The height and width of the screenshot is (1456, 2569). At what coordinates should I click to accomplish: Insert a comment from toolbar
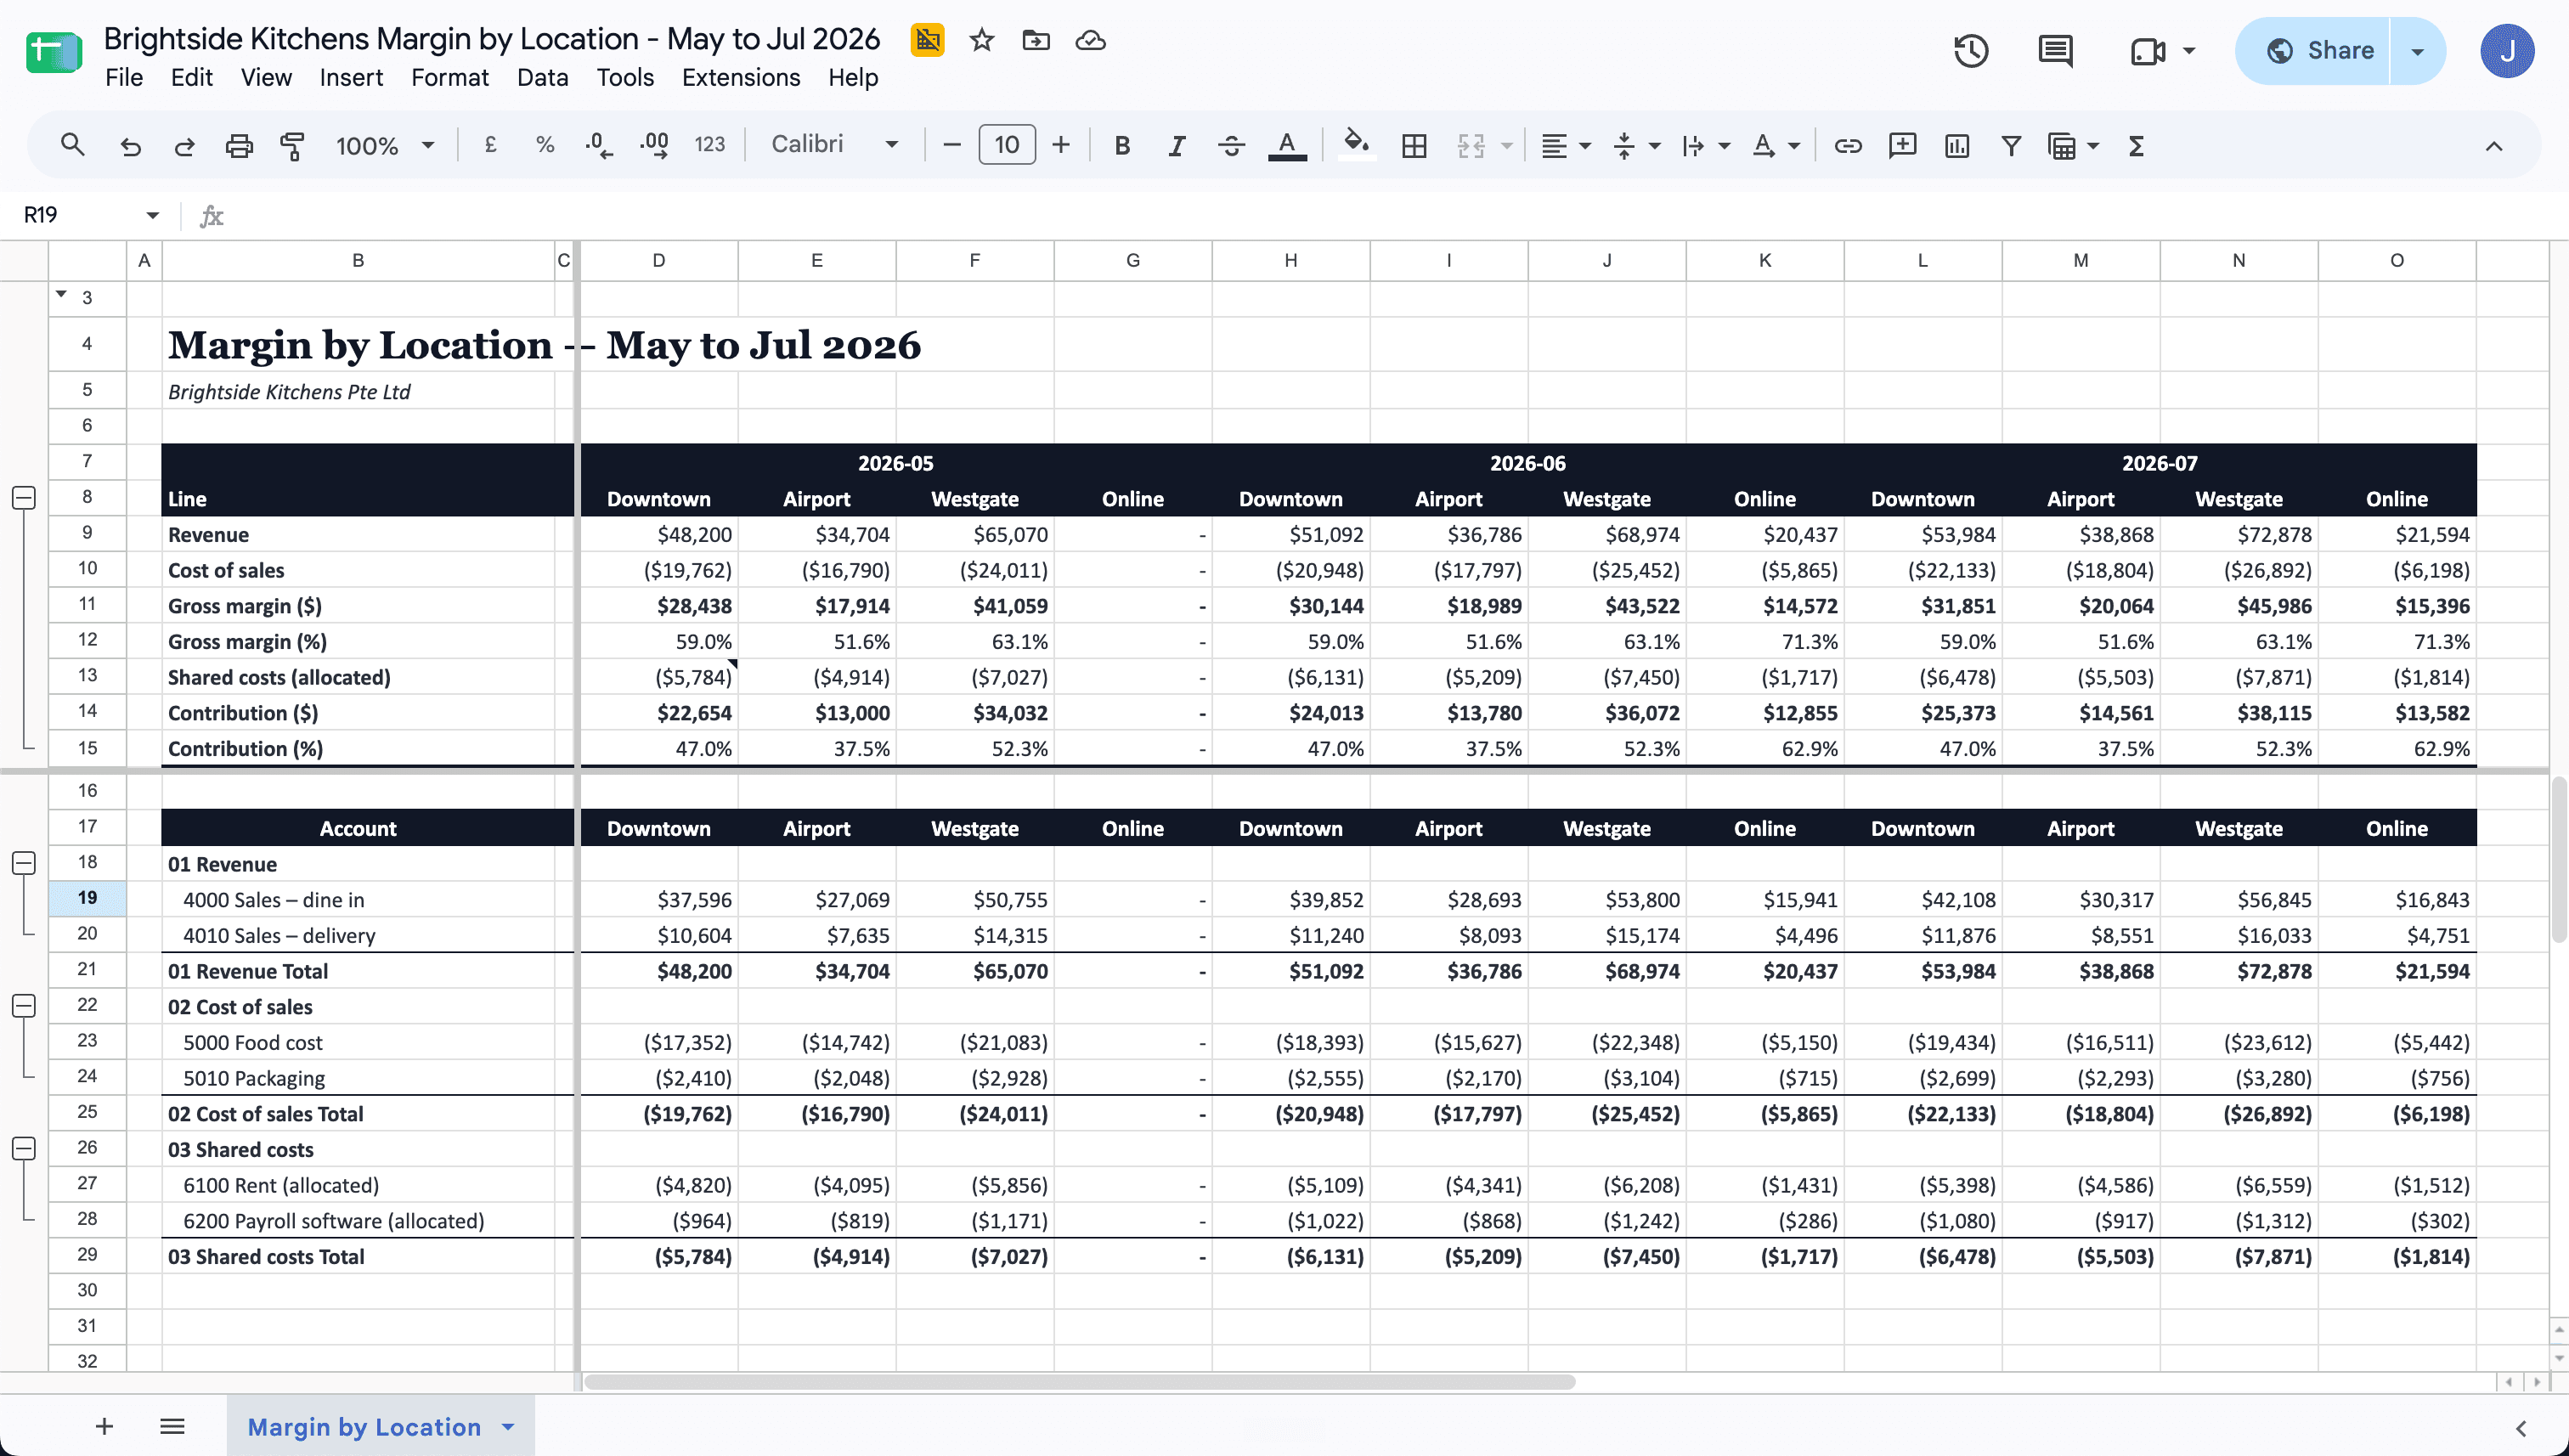click(1902, 146)
